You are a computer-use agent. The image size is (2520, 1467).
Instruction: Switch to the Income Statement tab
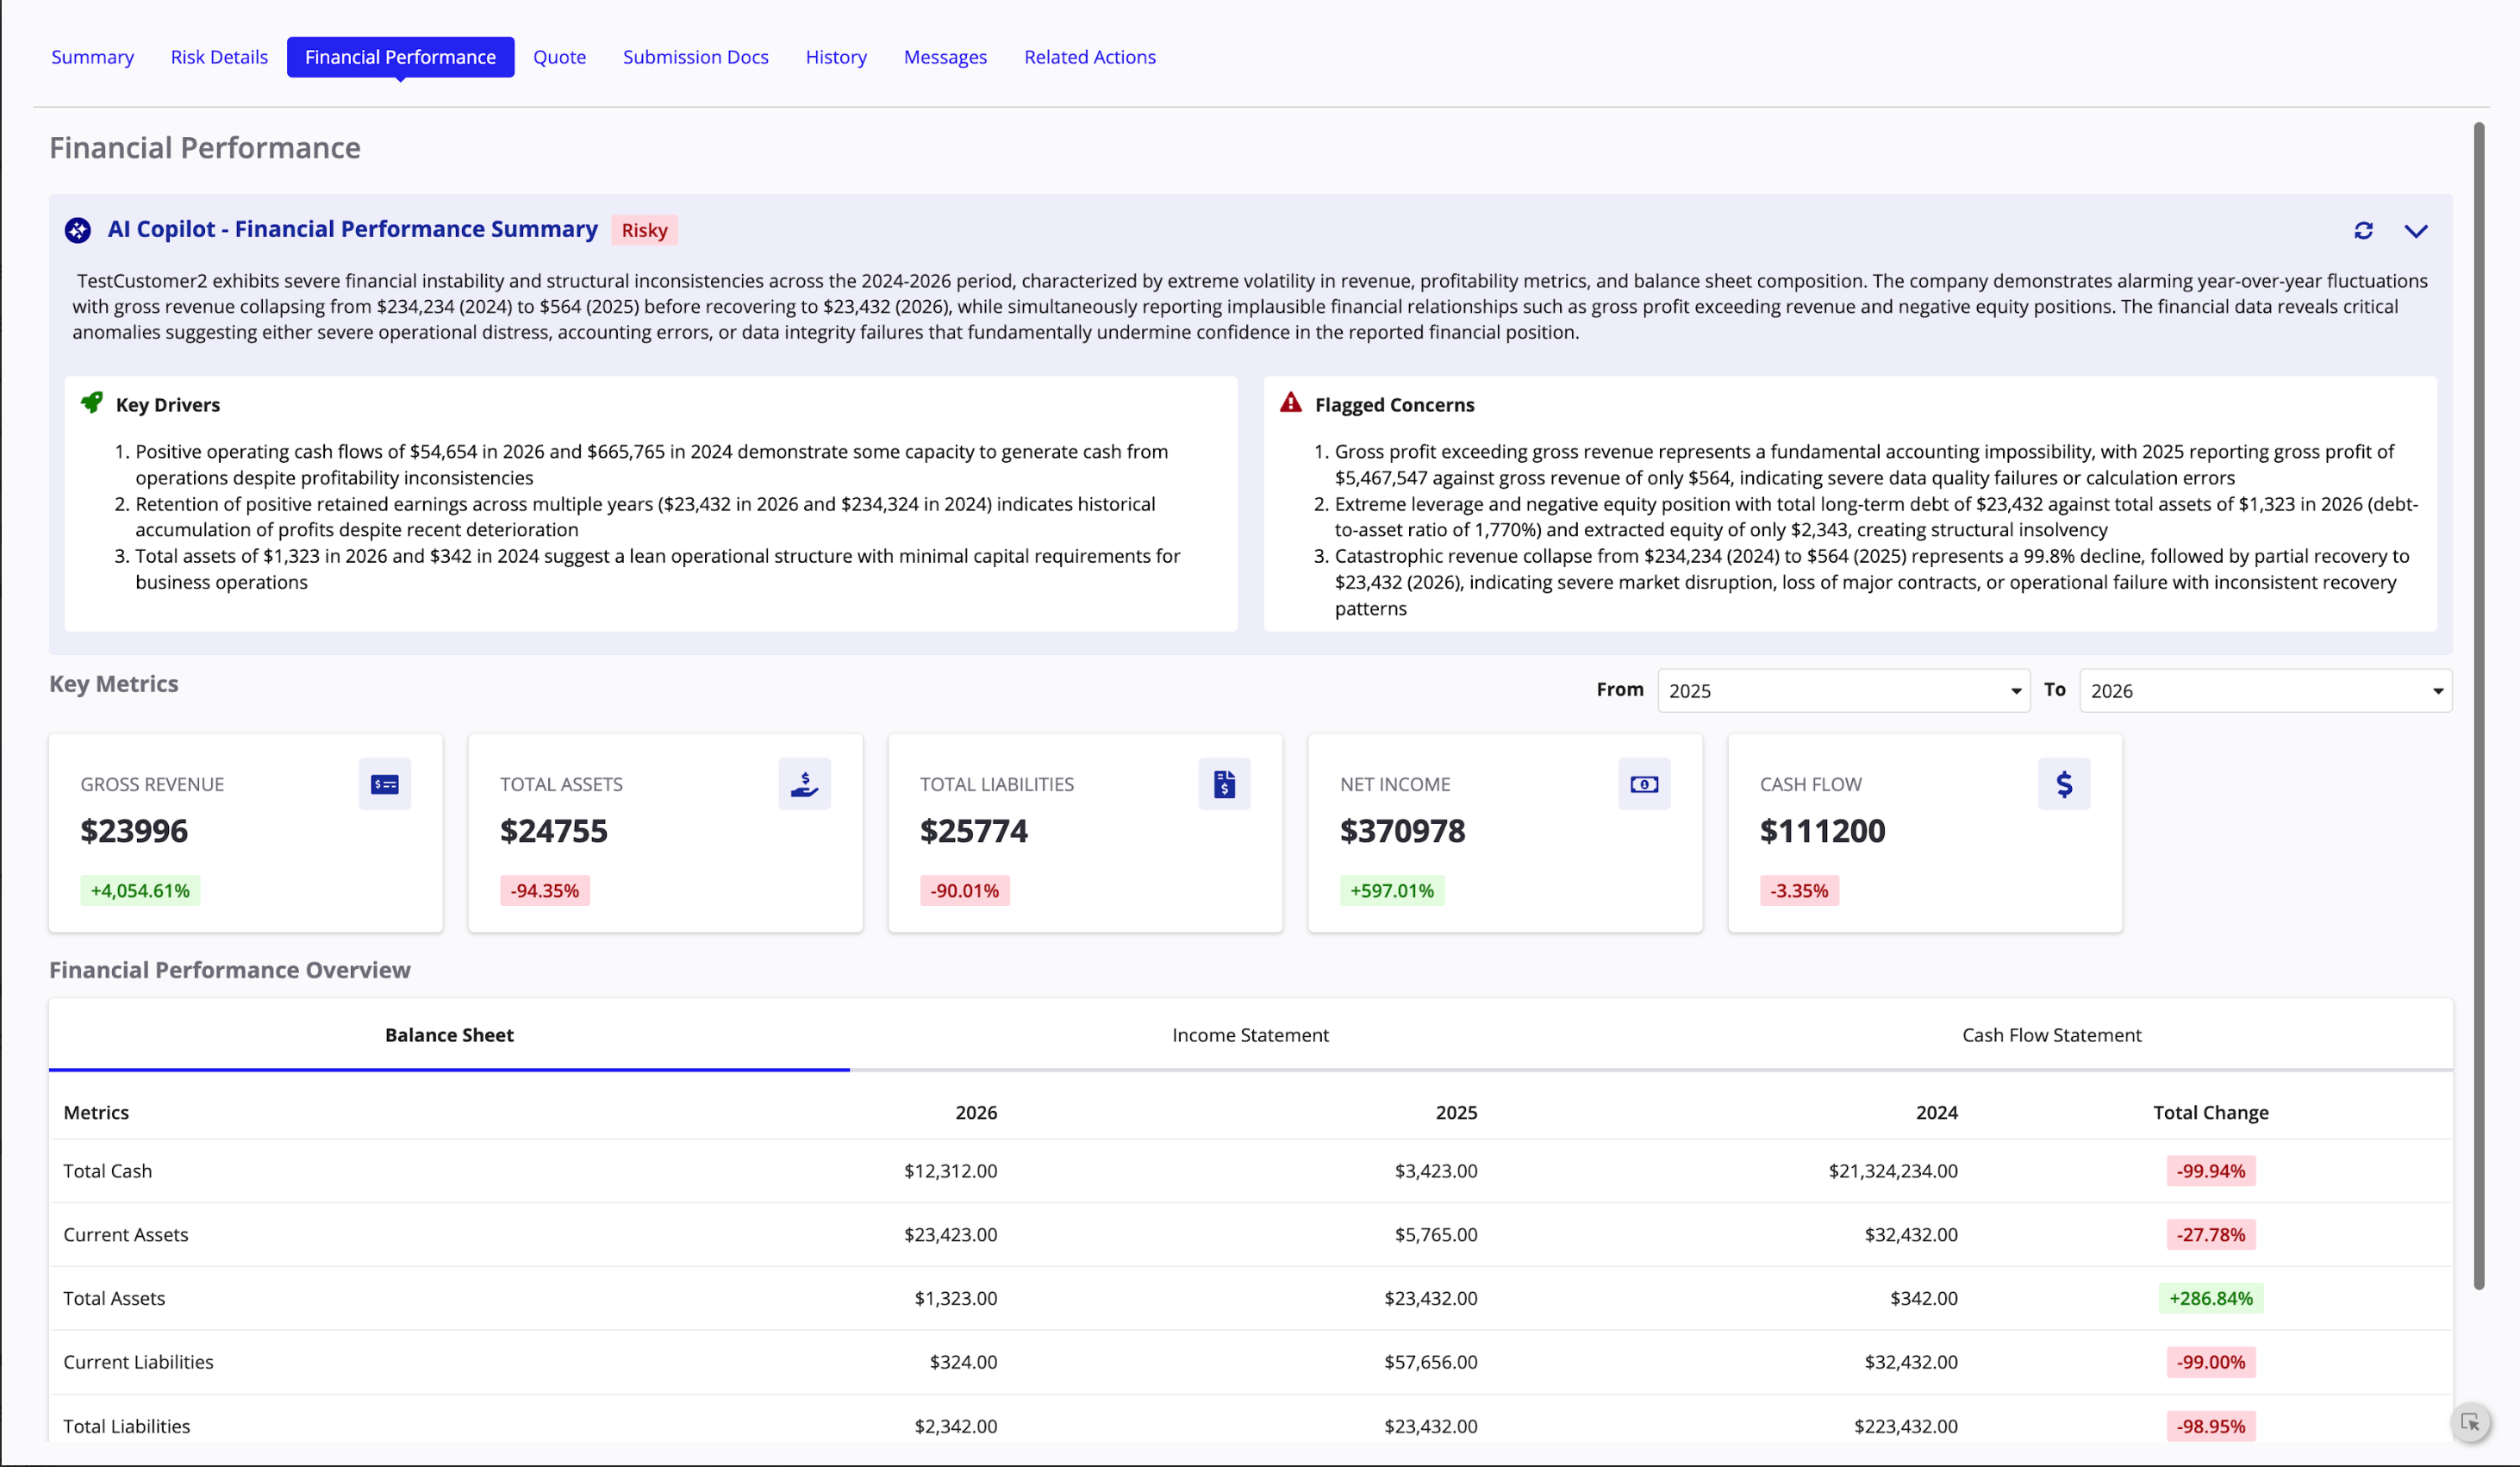pos(1251,1035)
